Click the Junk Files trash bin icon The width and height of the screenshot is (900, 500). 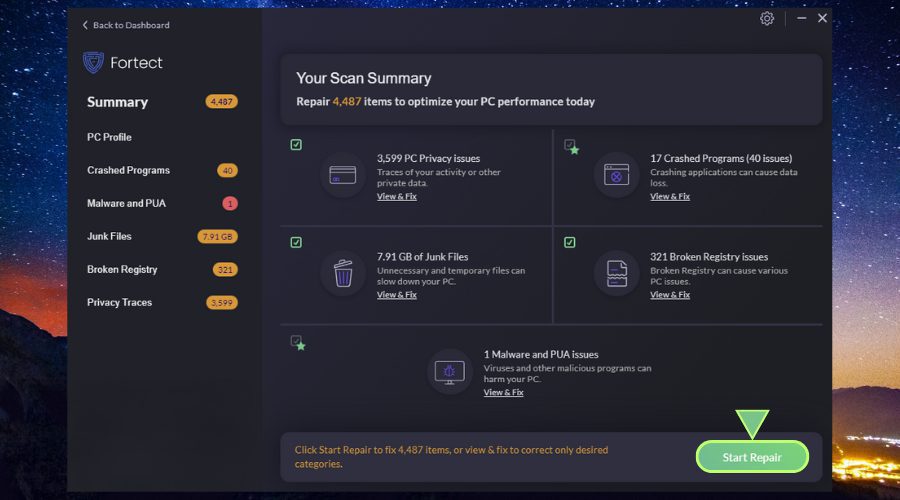click(343, 273)
